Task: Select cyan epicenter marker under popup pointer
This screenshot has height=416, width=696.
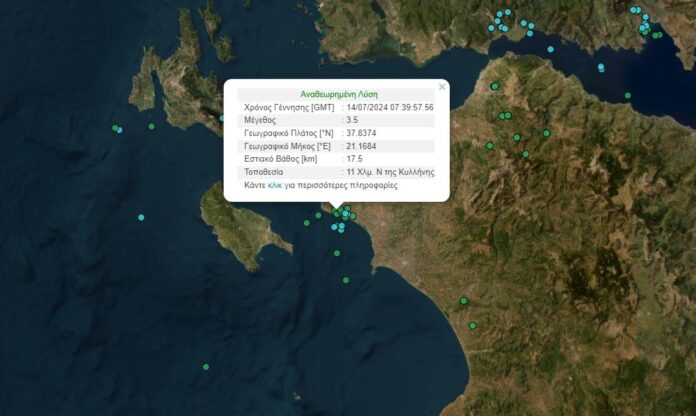Action: tap(345, 212)
